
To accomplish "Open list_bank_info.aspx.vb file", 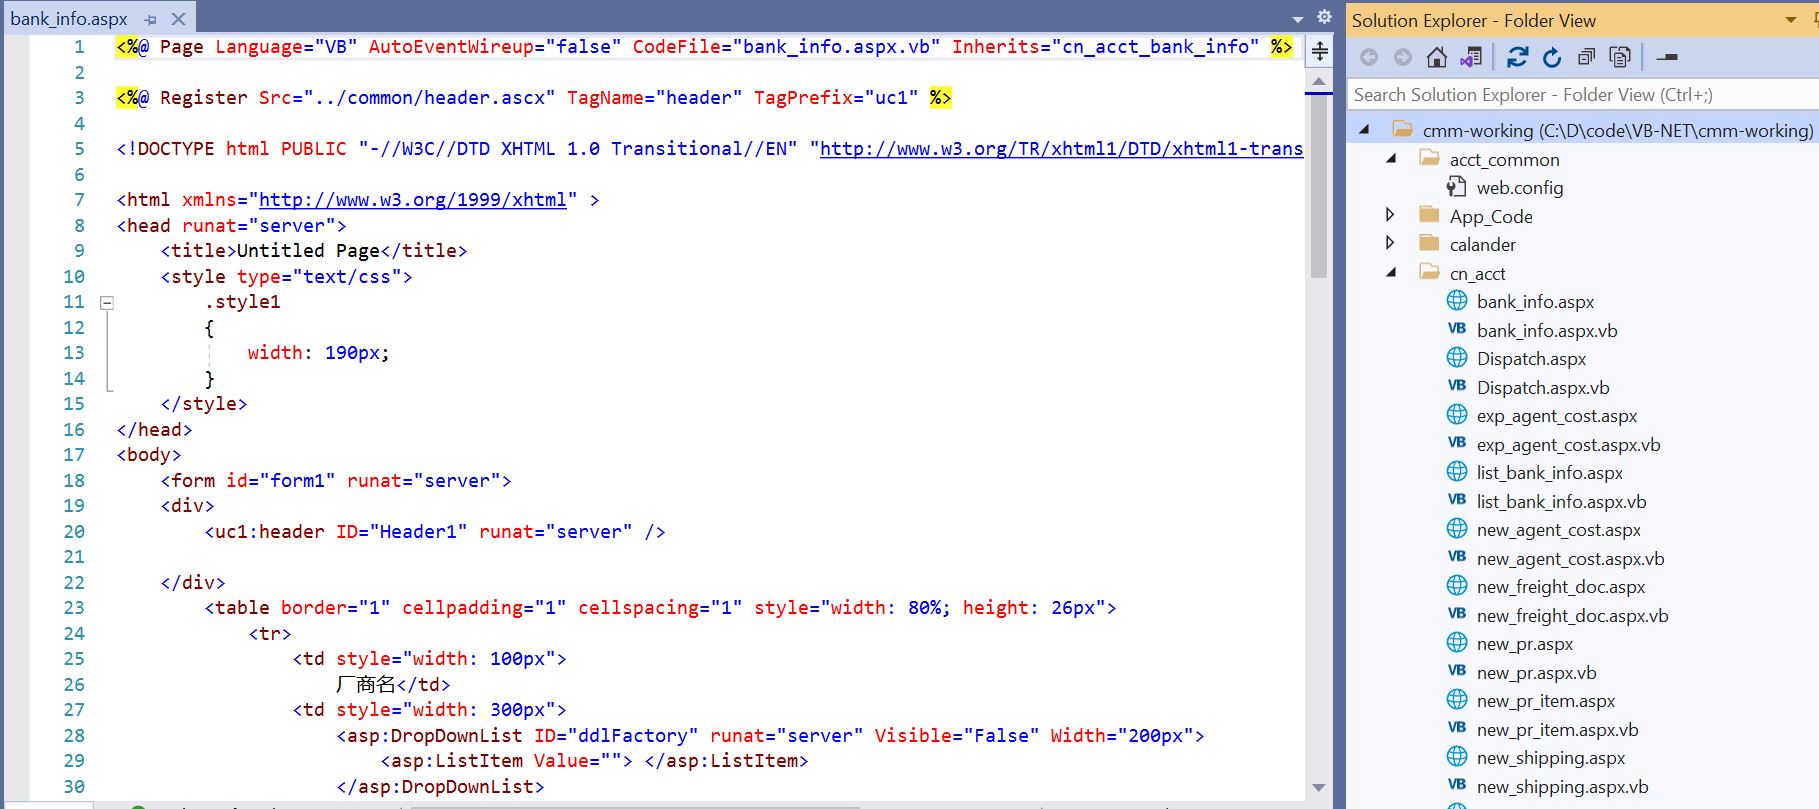I will [1561, 502].
